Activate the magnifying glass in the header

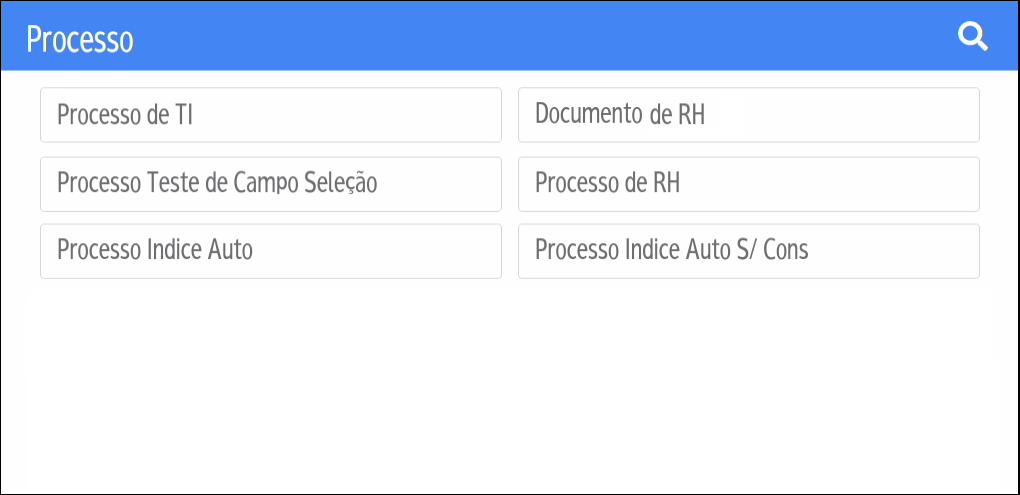973,37
